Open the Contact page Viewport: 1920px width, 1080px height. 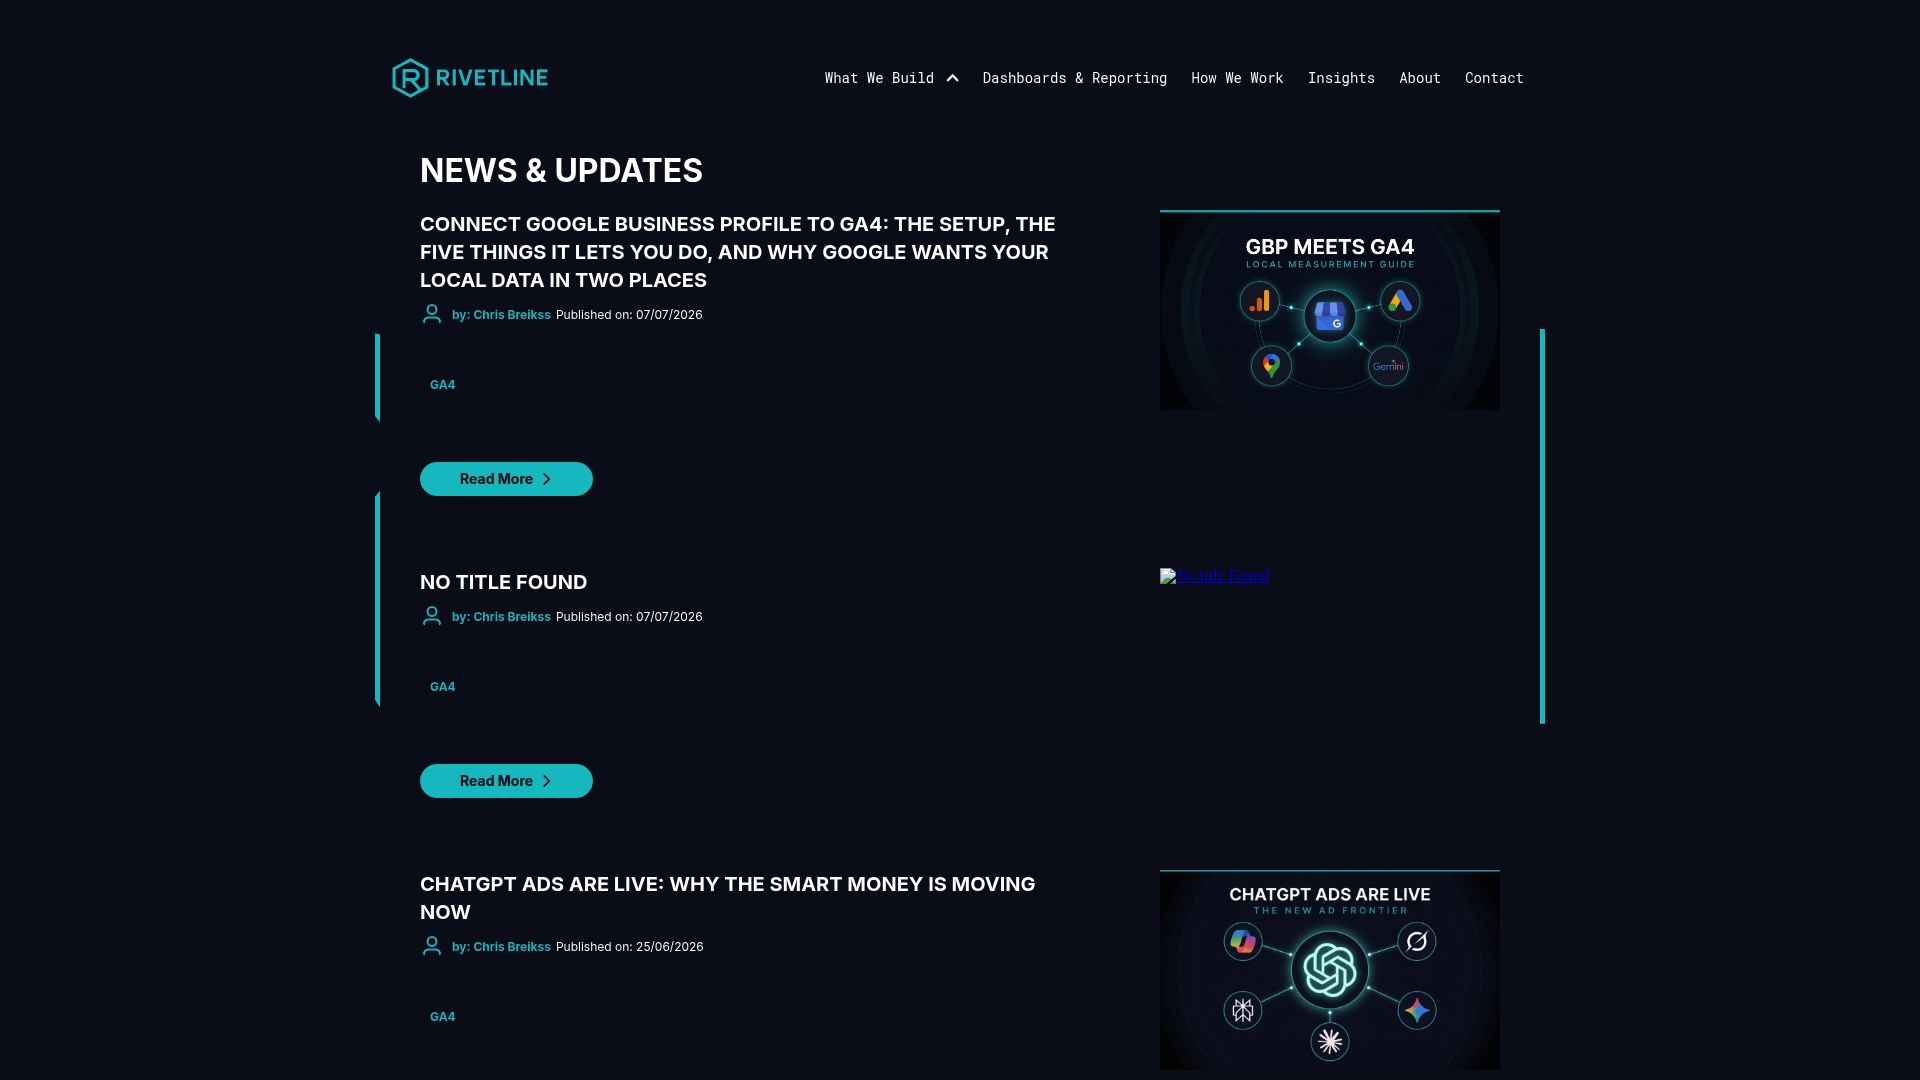click(x=1494, y=78)
